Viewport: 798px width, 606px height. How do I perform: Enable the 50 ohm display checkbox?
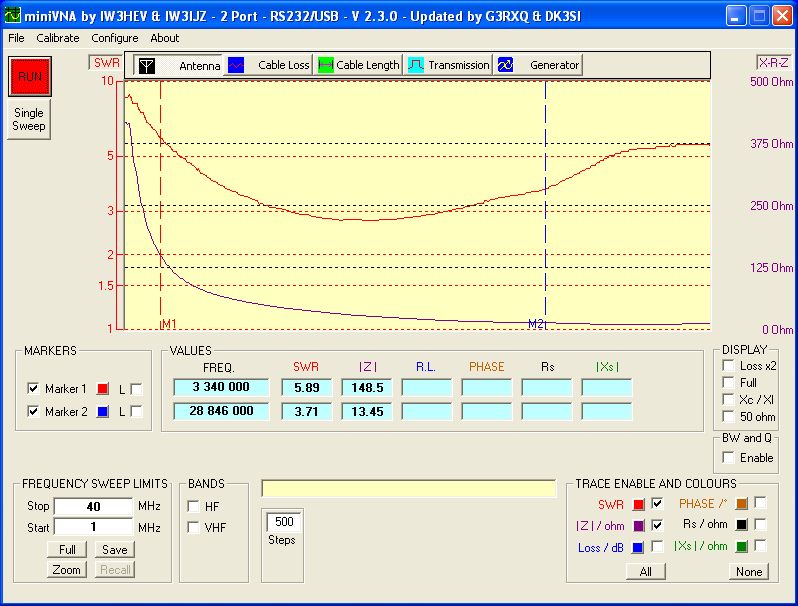click(728, 415)
